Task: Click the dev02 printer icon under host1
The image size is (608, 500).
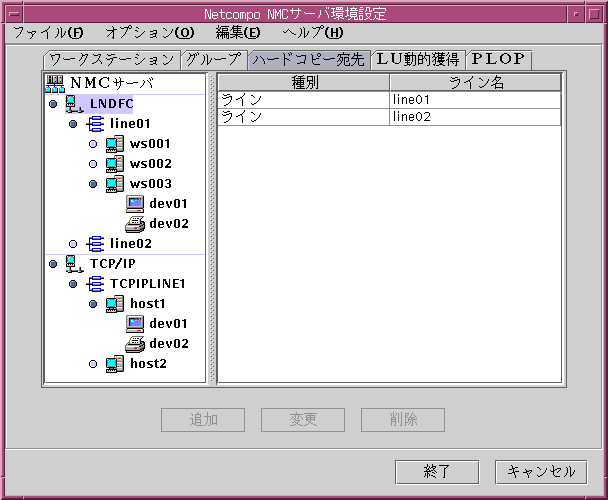Action: [x=135, y=344]
